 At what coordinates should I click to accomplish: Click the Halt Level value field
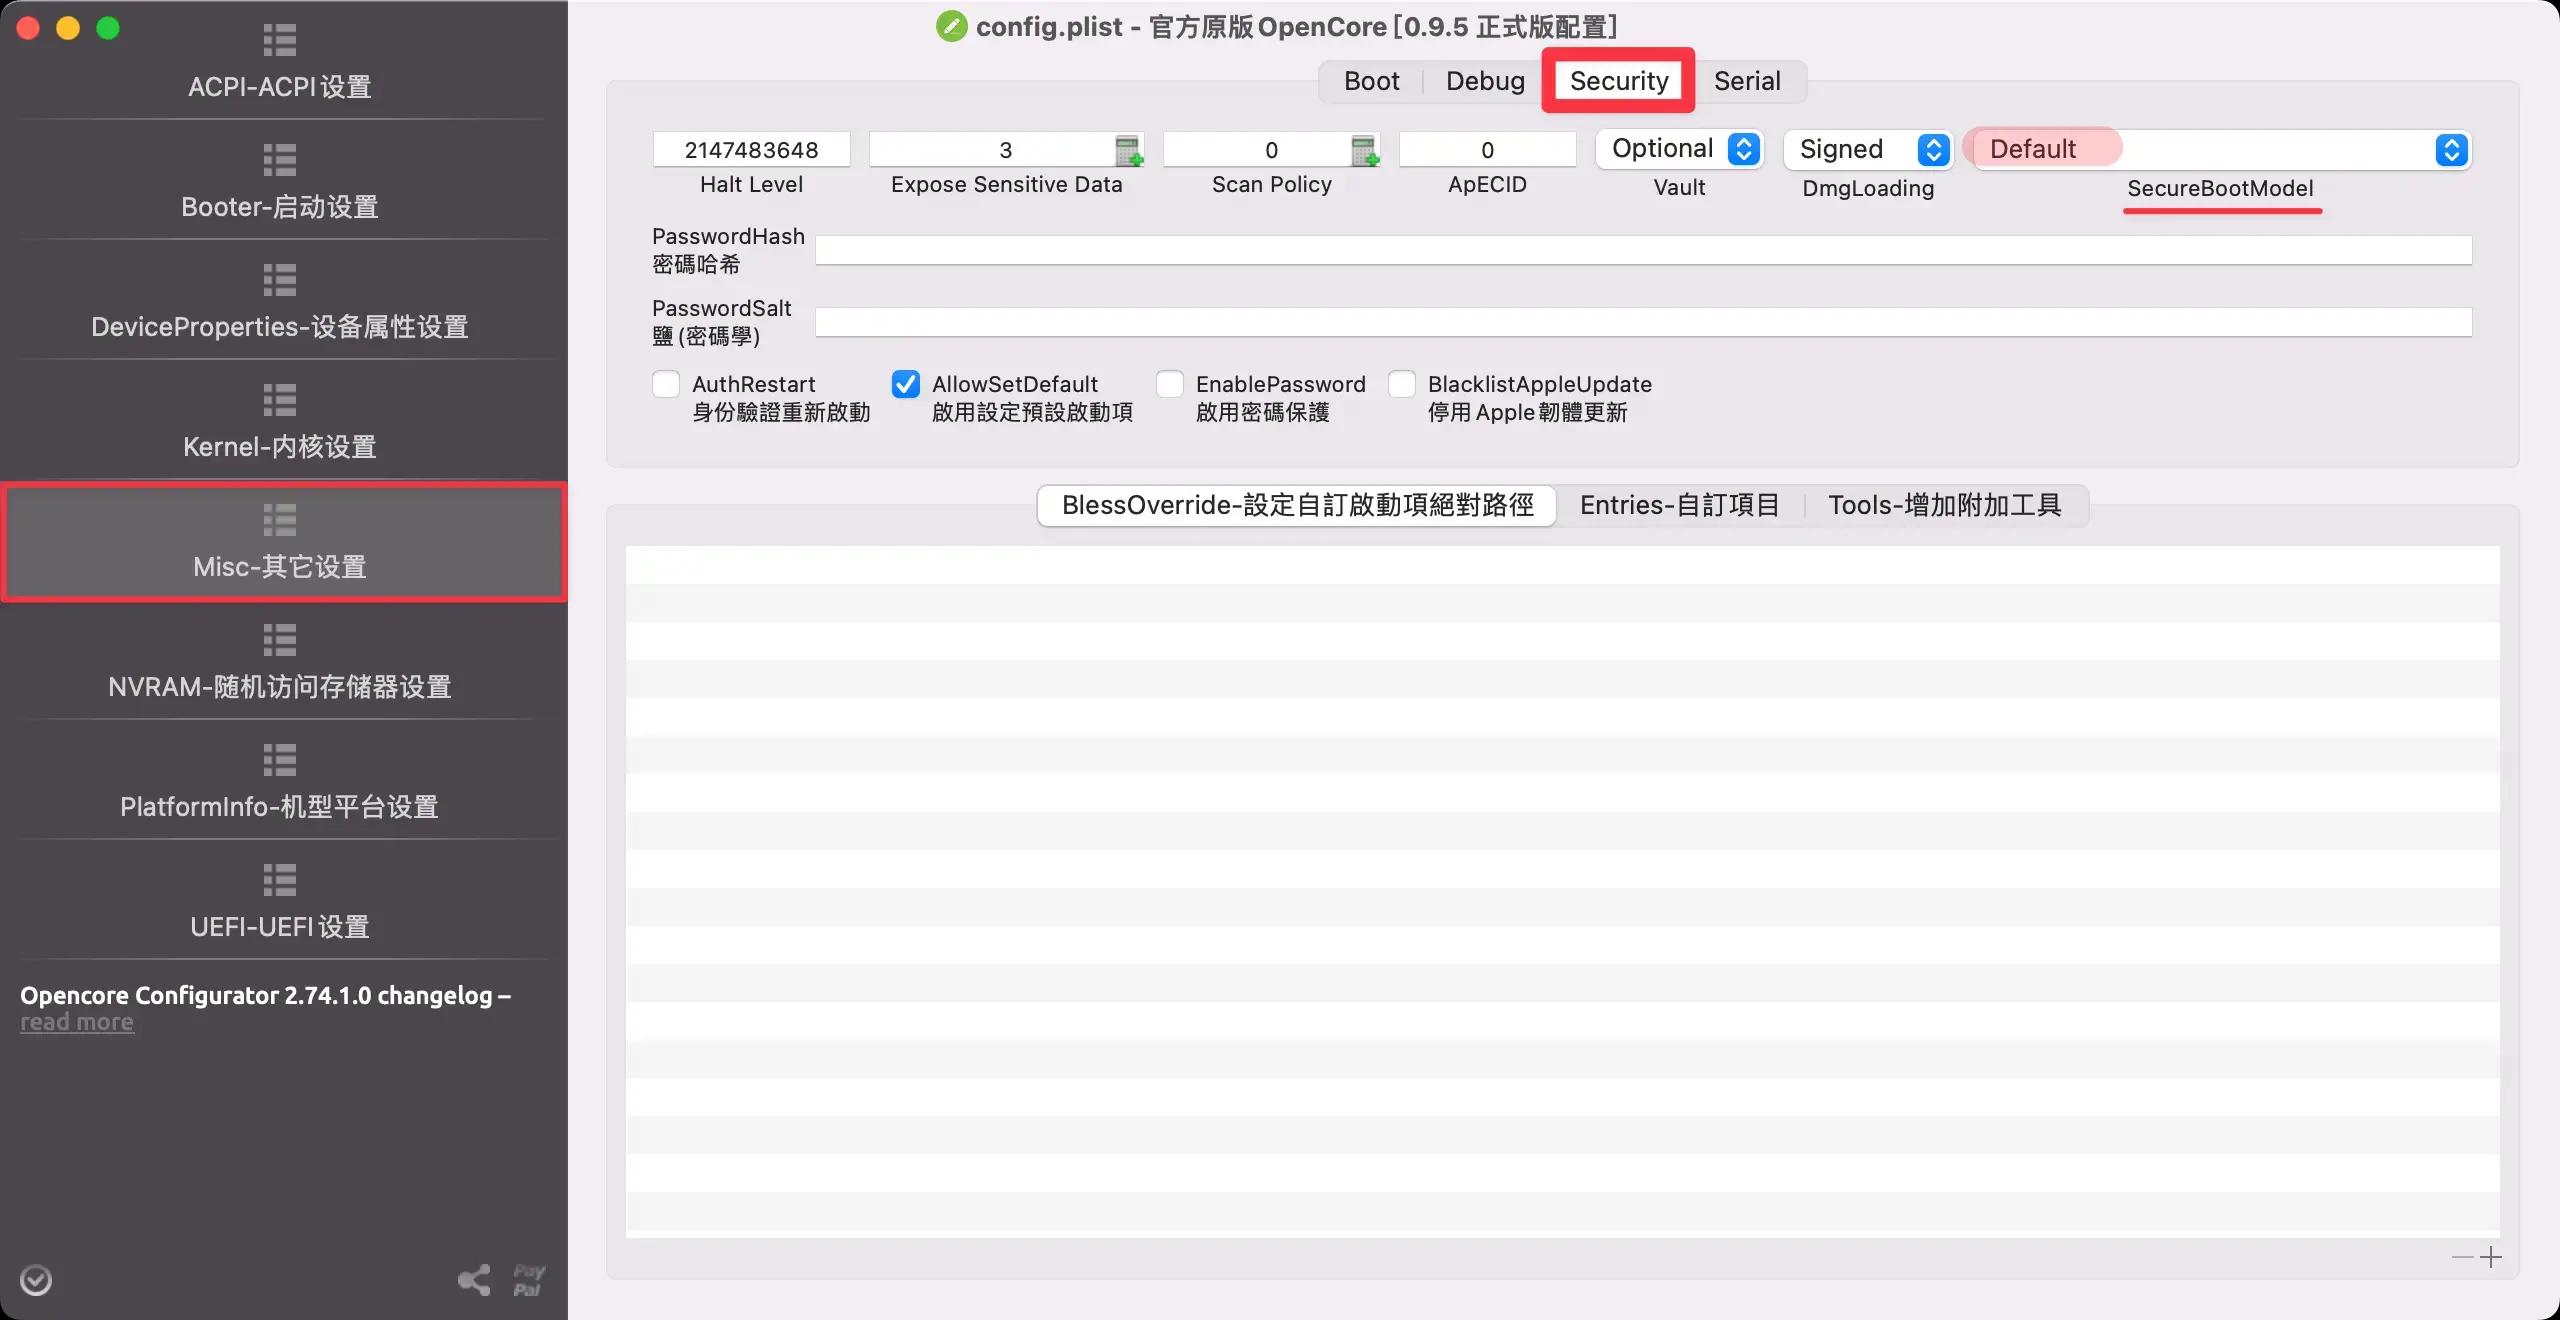752,150
